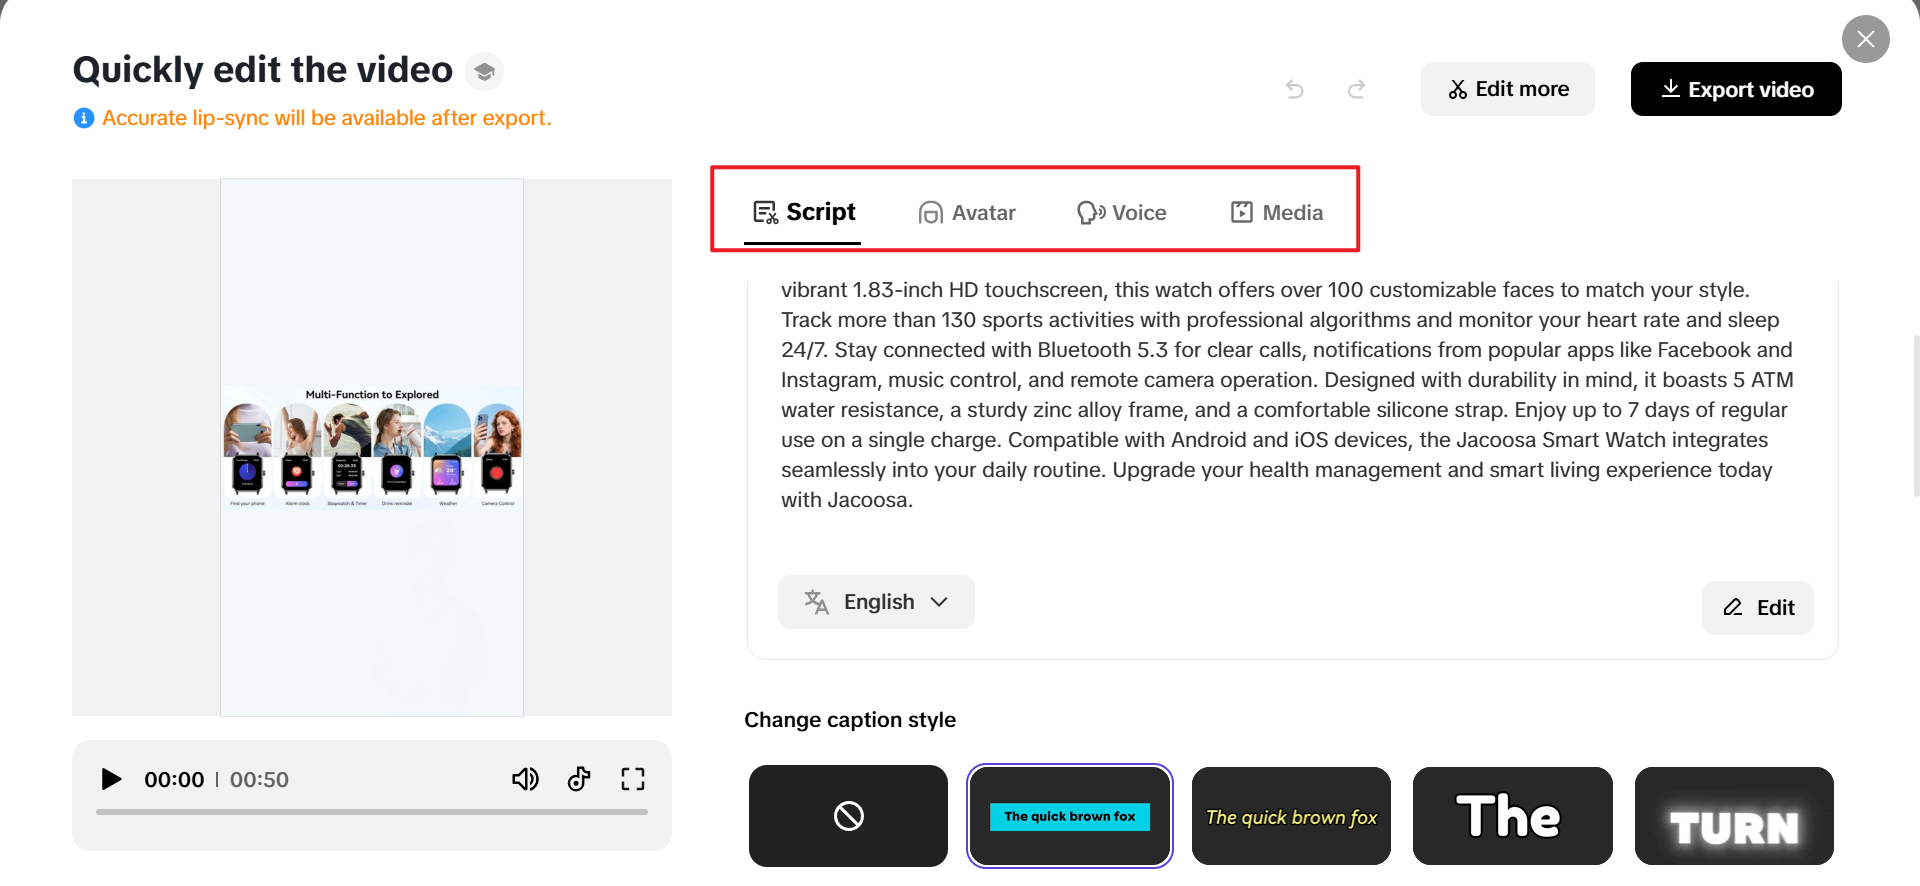Viewport: 1920px width, 886px height.
Task: Select the yellow italic caption style thumbnail
Action: tap(1291, 816)
